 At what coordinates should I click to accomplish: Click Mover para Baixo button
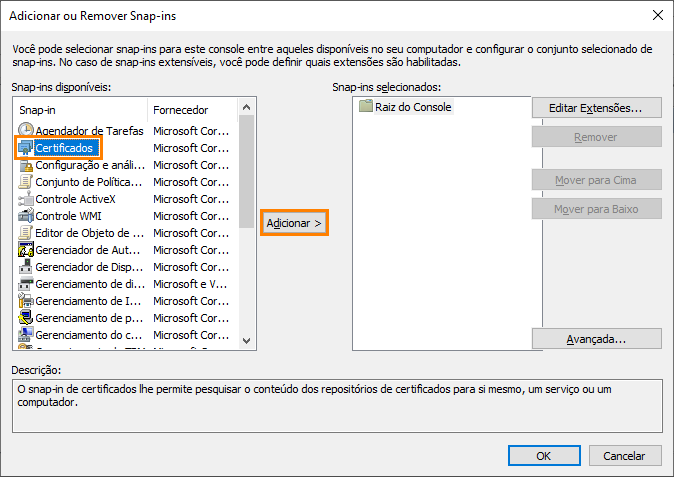click(x=596, y=209)
